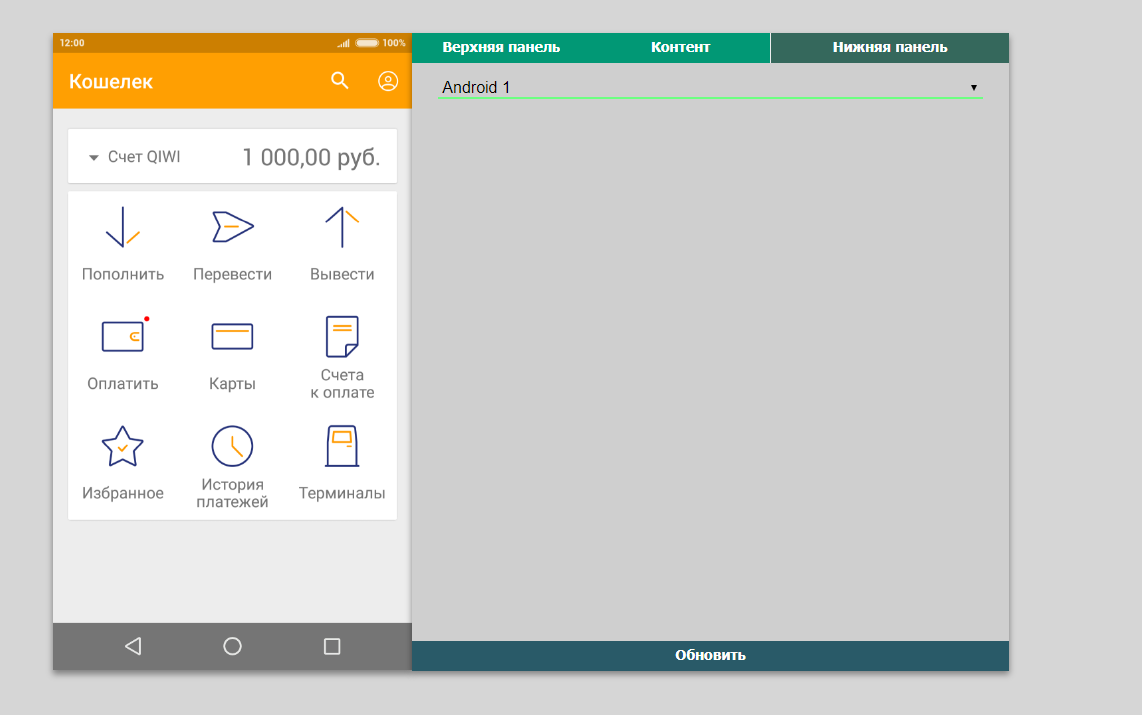
Task: Tap the search magnifier icon in Кошелек header
Action: 339,80
